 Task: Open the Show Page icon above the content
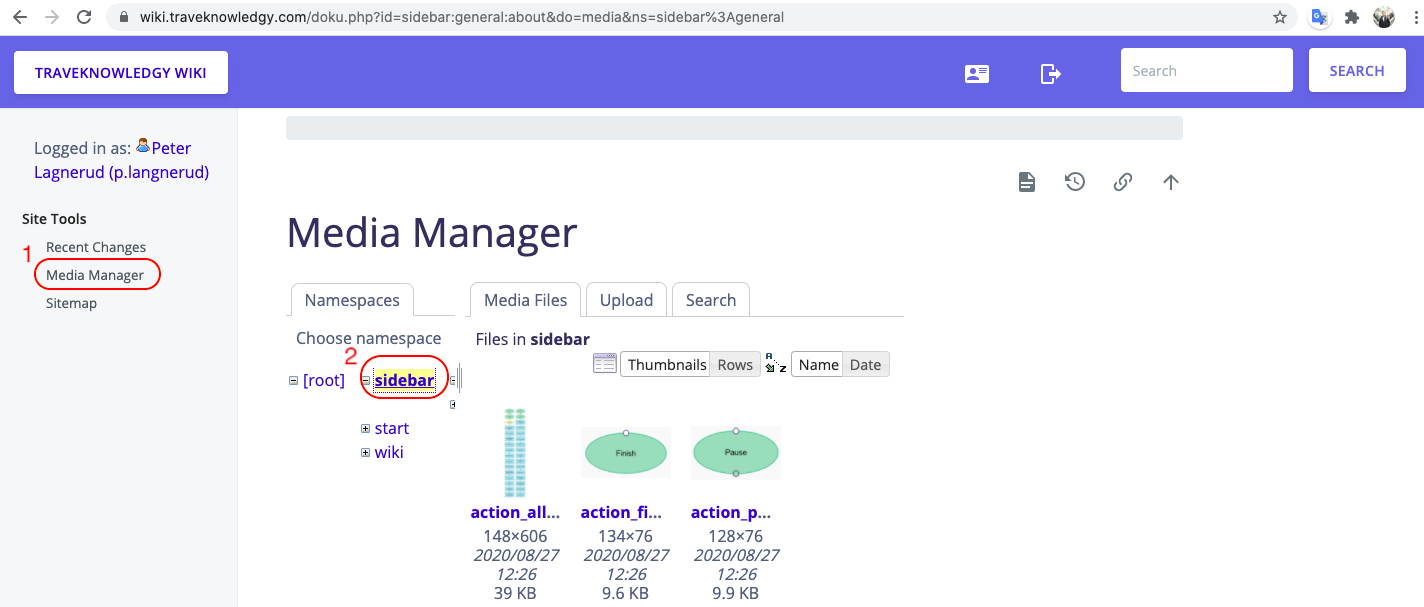coord(1026,181)
